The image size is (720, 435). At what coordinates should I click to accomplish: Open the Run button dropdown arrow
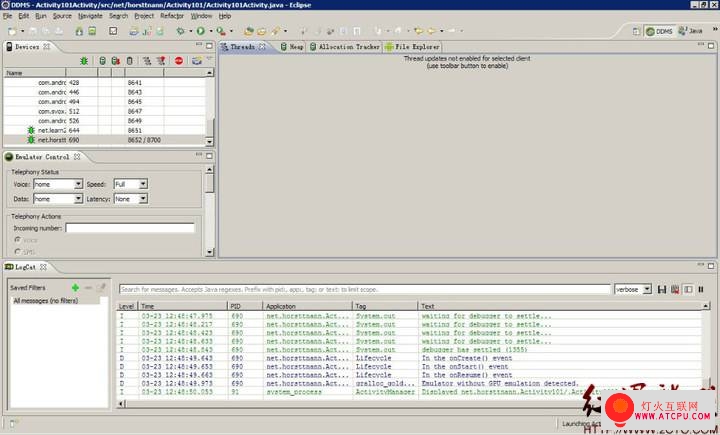click(x=211, y=31)
